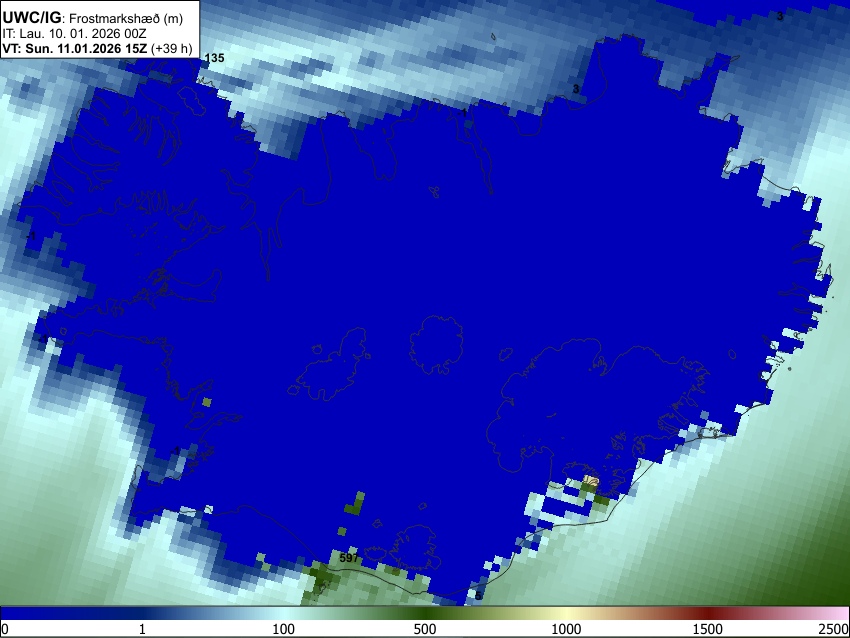Pick the pale yellow color above the 1000 label

[566, 613]
